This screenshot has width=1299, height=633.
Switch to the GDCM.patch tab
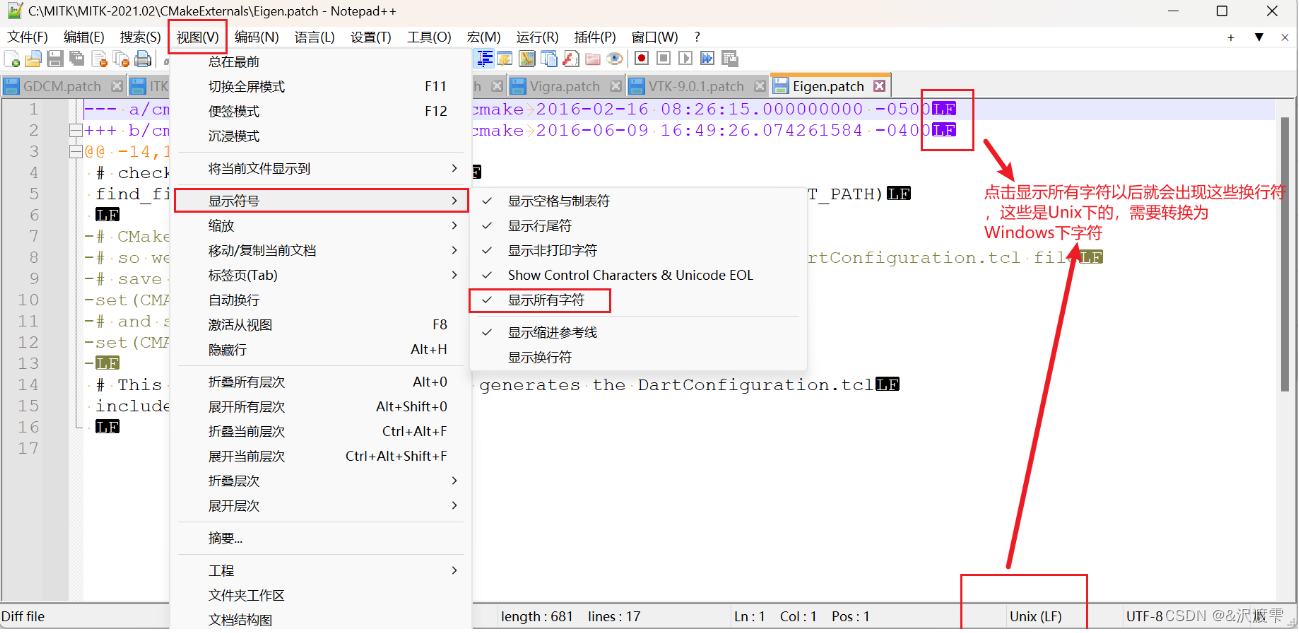tap(60, 86)
